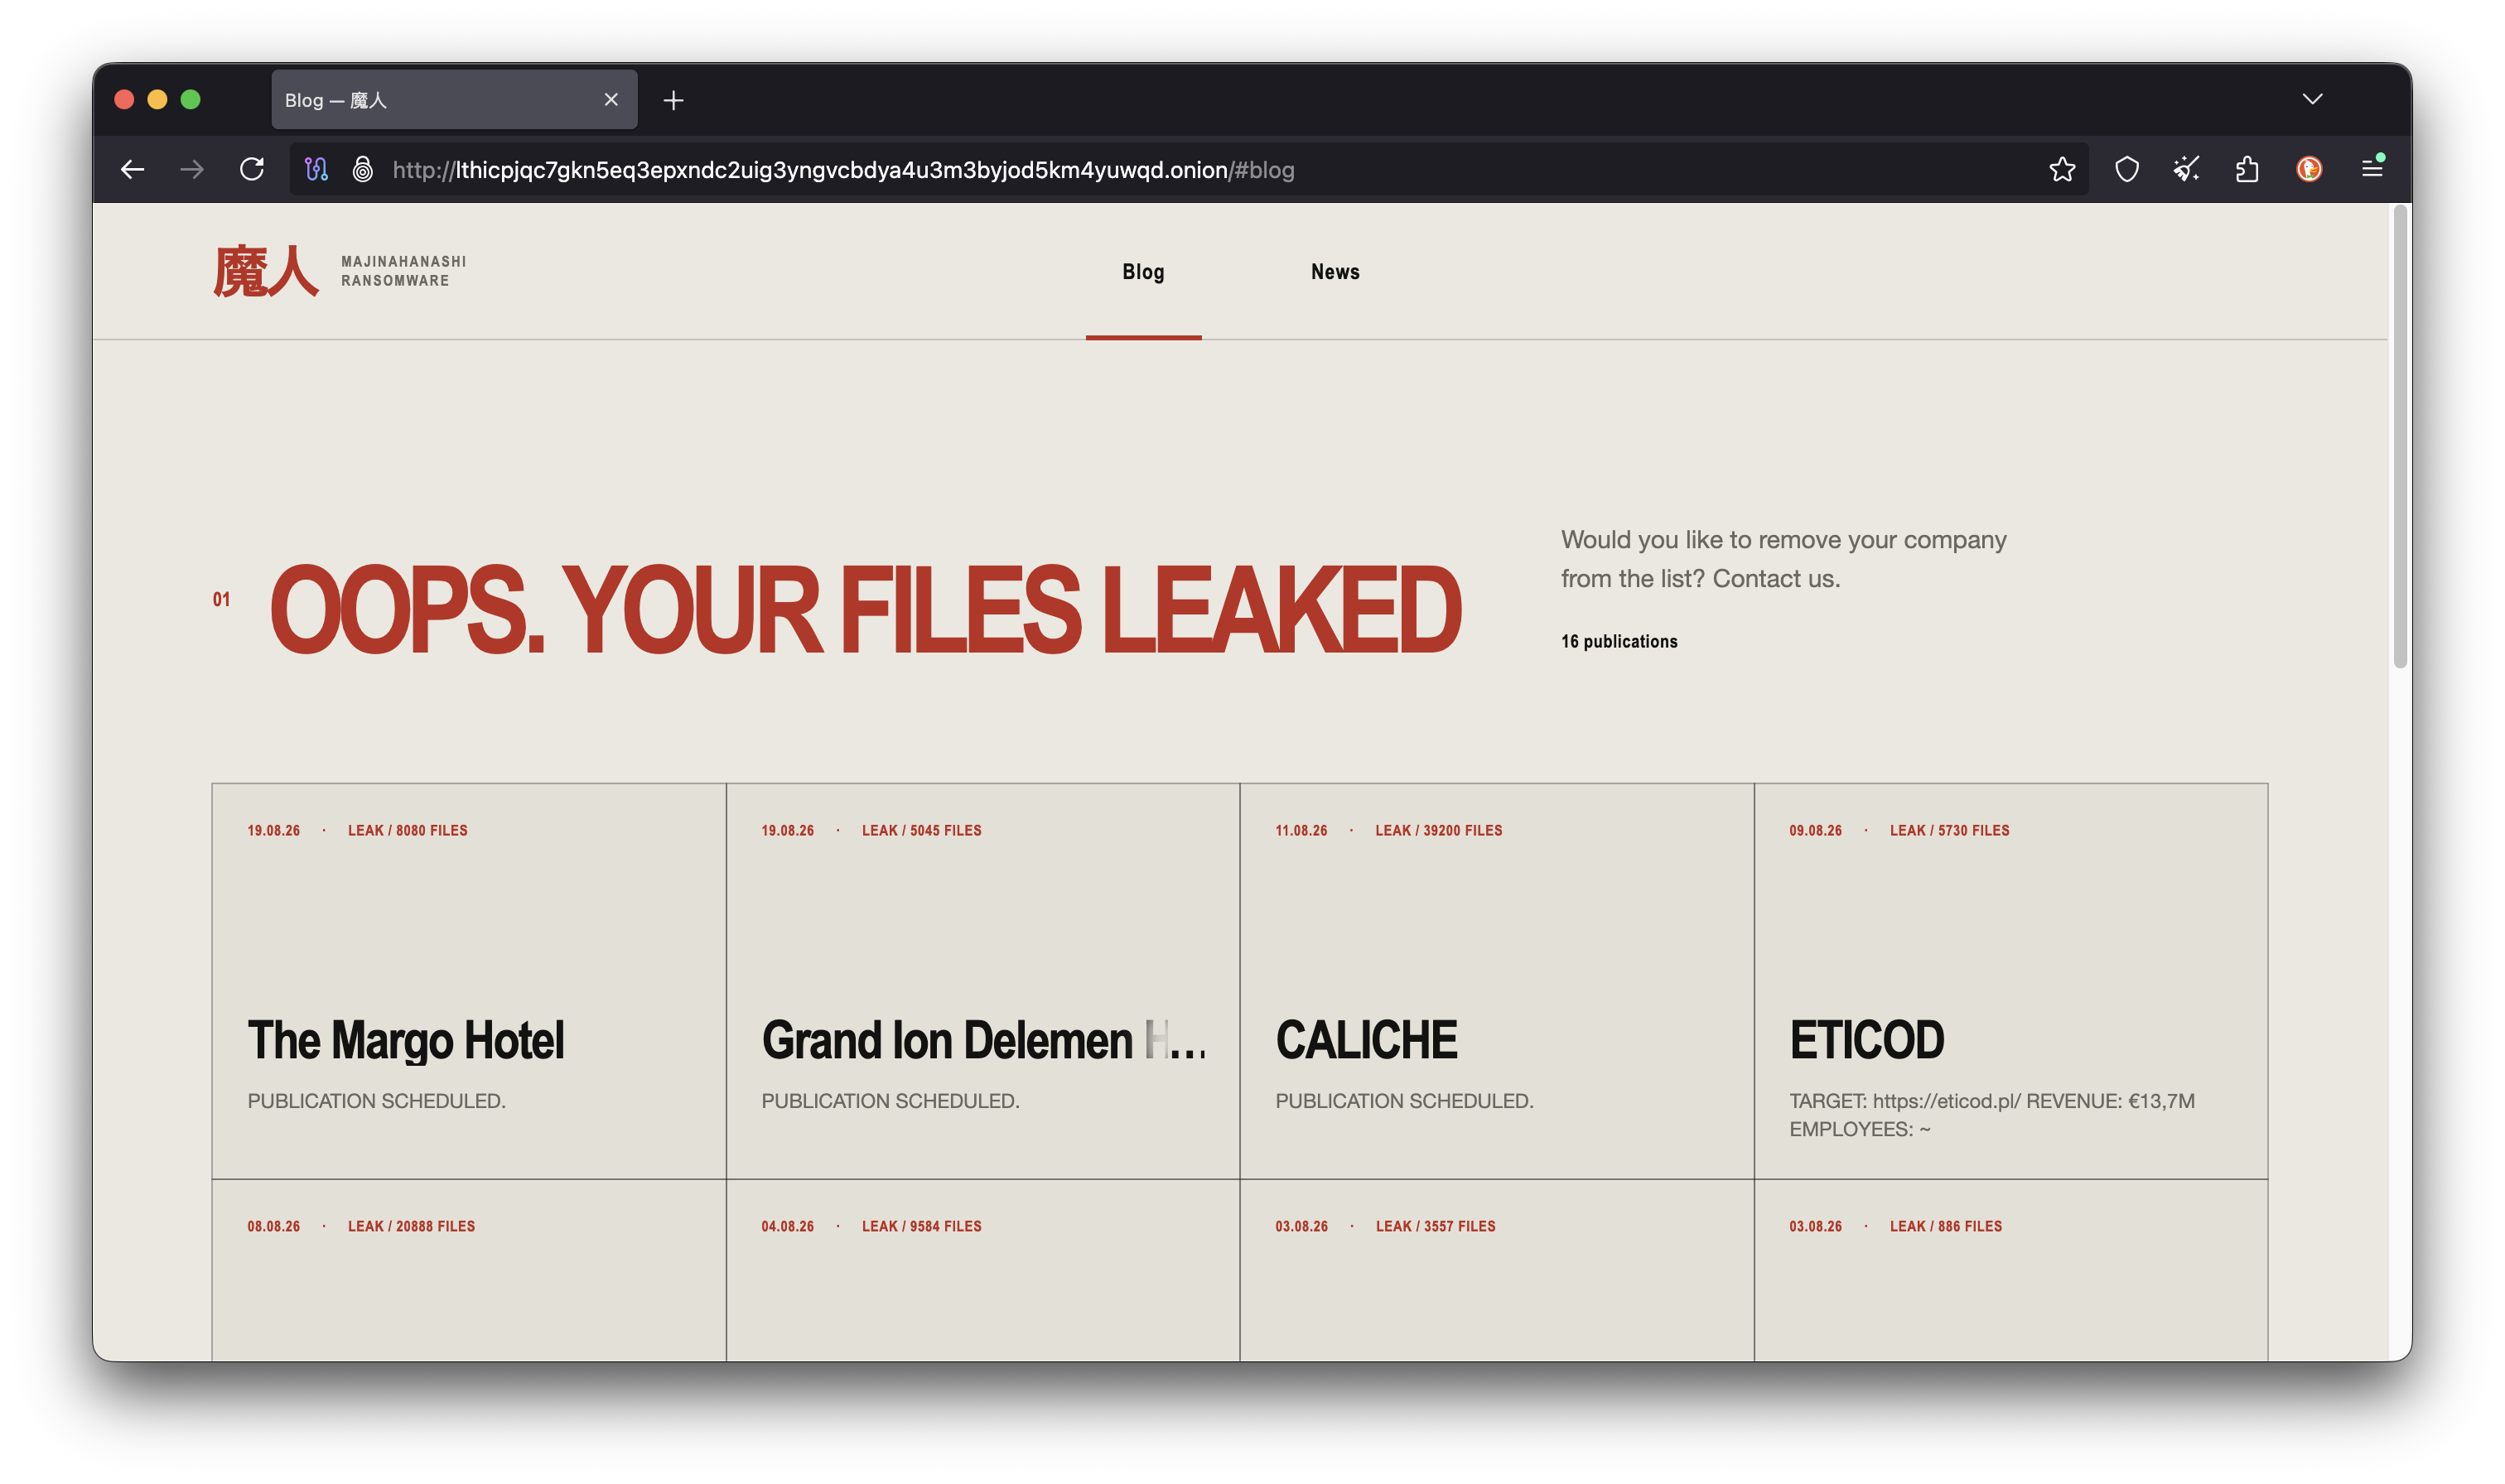
Task: Open the browser hamburger menu
Action: pos(2372,169)
